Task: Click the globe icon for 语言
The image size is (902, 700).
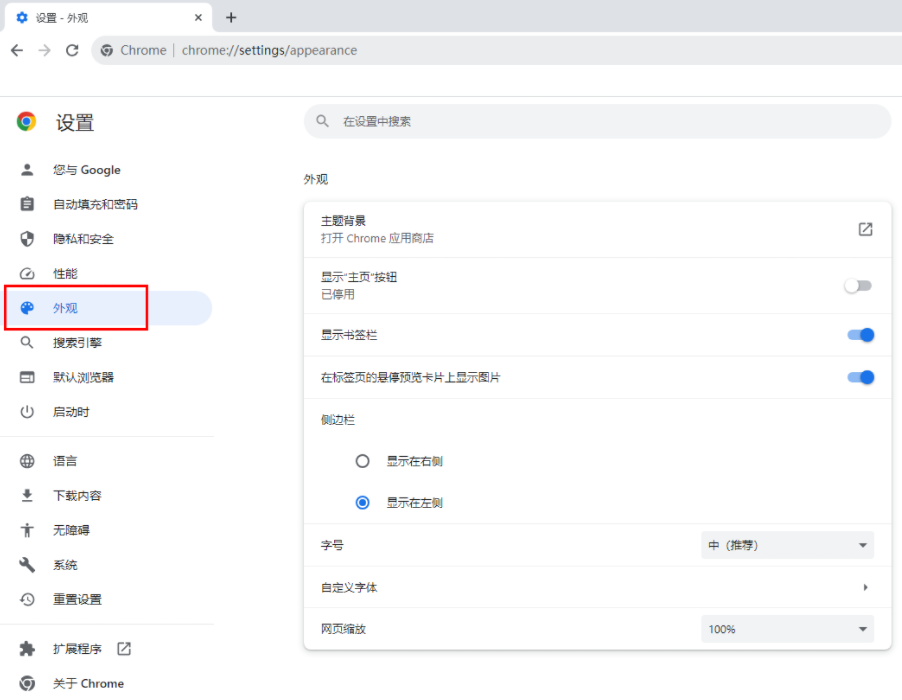Action: tap(27, 461)
